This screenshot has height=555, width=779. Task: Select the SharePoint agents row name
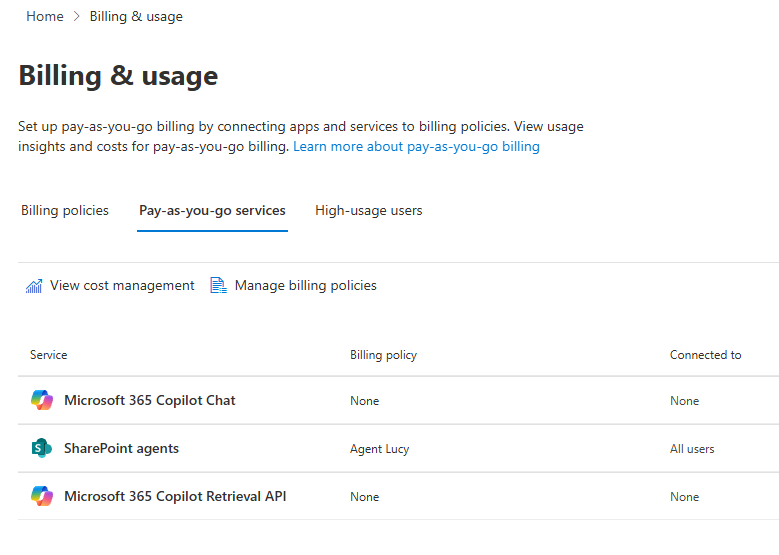coord(121,448)
